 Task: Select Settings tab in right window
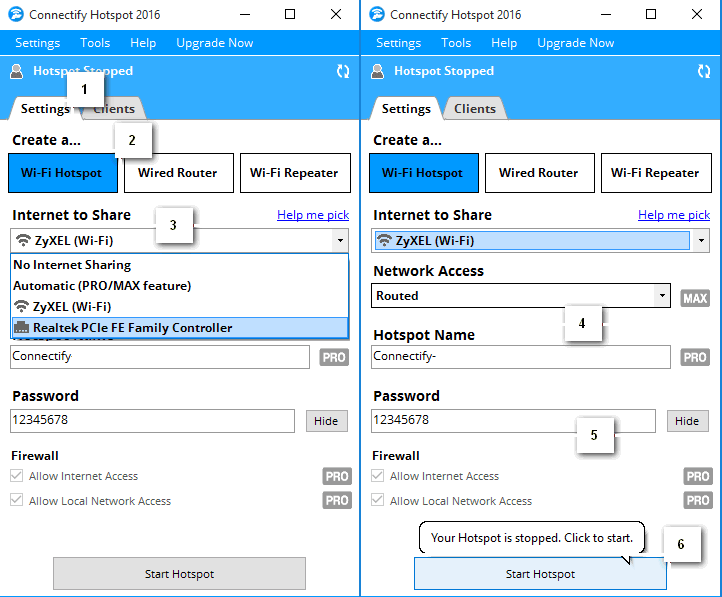point(406,109)
